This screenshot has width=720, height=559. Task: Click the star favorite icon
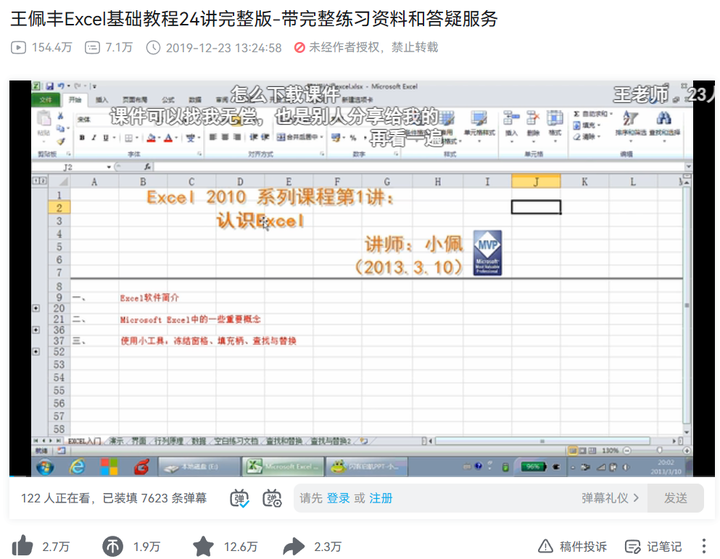(203, 546)
